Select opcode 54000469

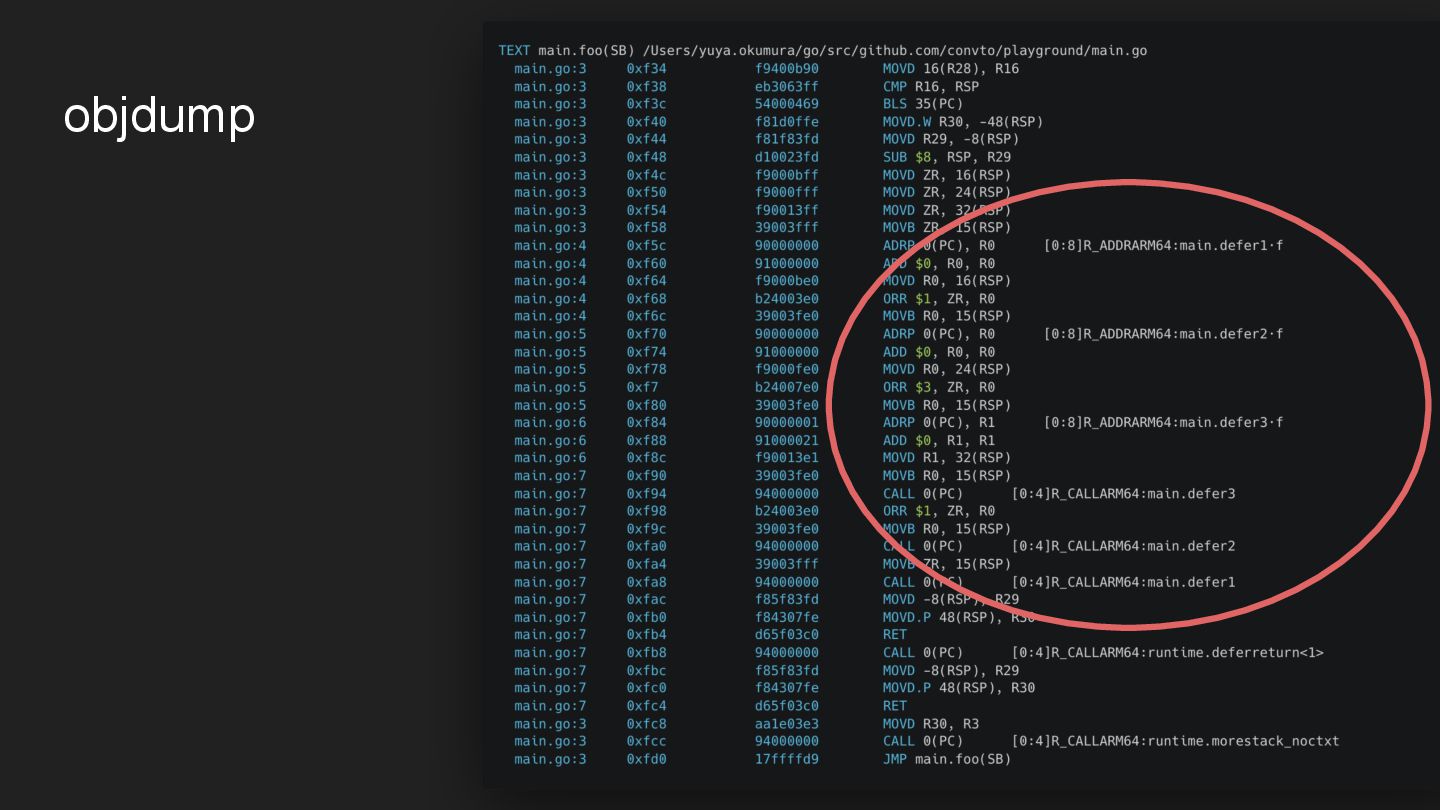pos(786,104)
